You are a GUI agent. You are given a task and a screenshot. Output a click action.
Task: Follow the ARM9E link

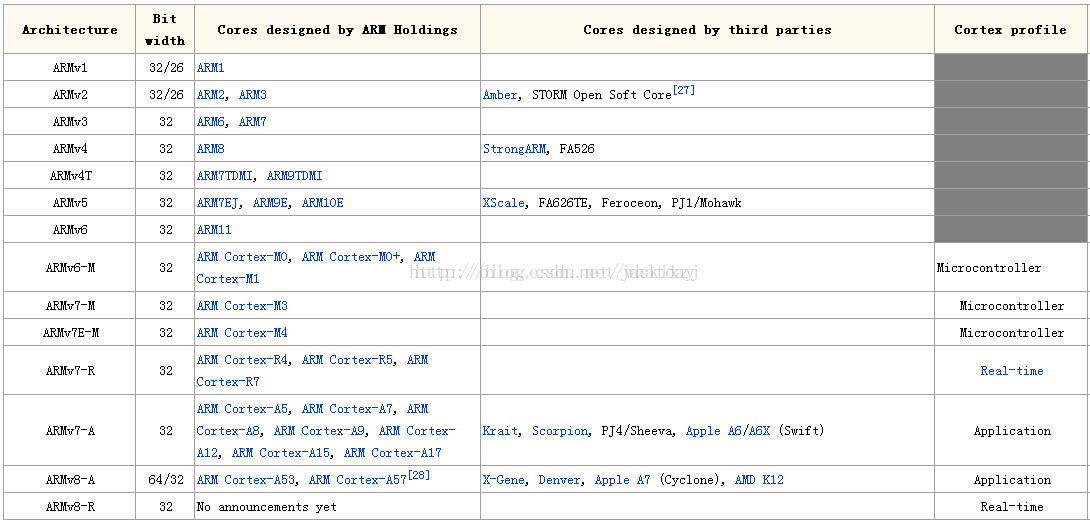270,203
